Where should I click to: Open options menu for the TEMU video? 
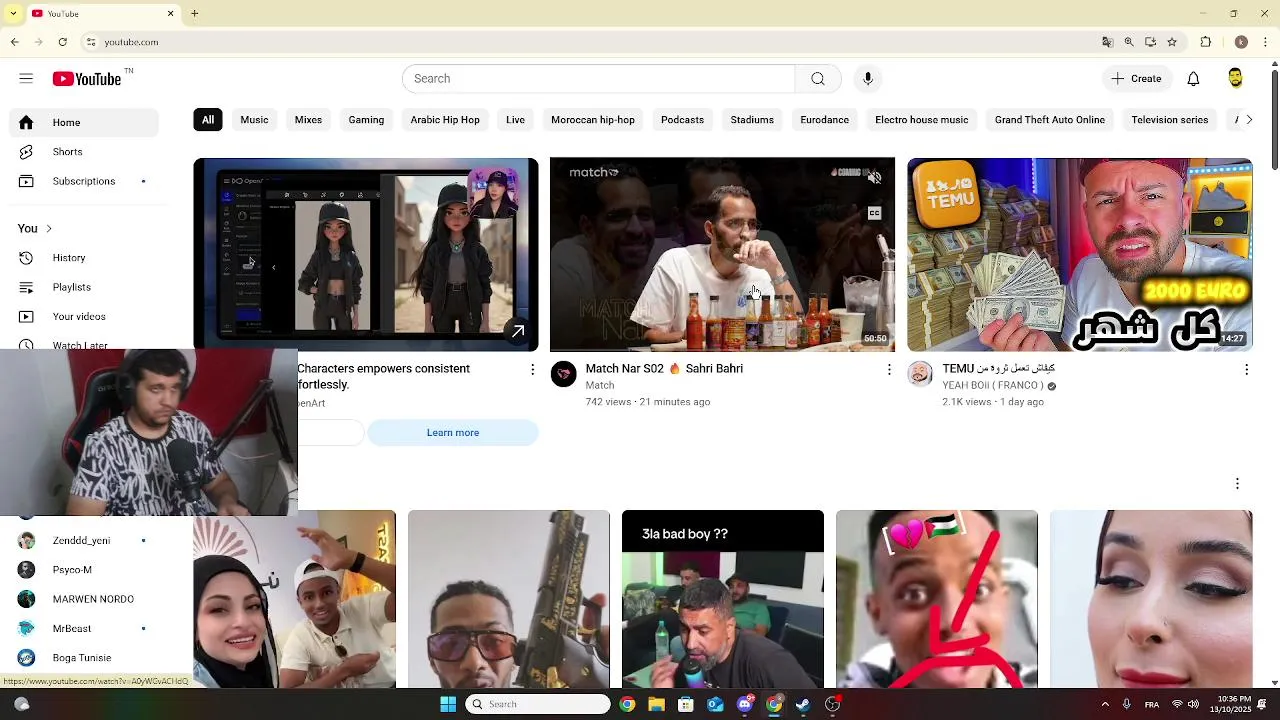(1246, 370)
